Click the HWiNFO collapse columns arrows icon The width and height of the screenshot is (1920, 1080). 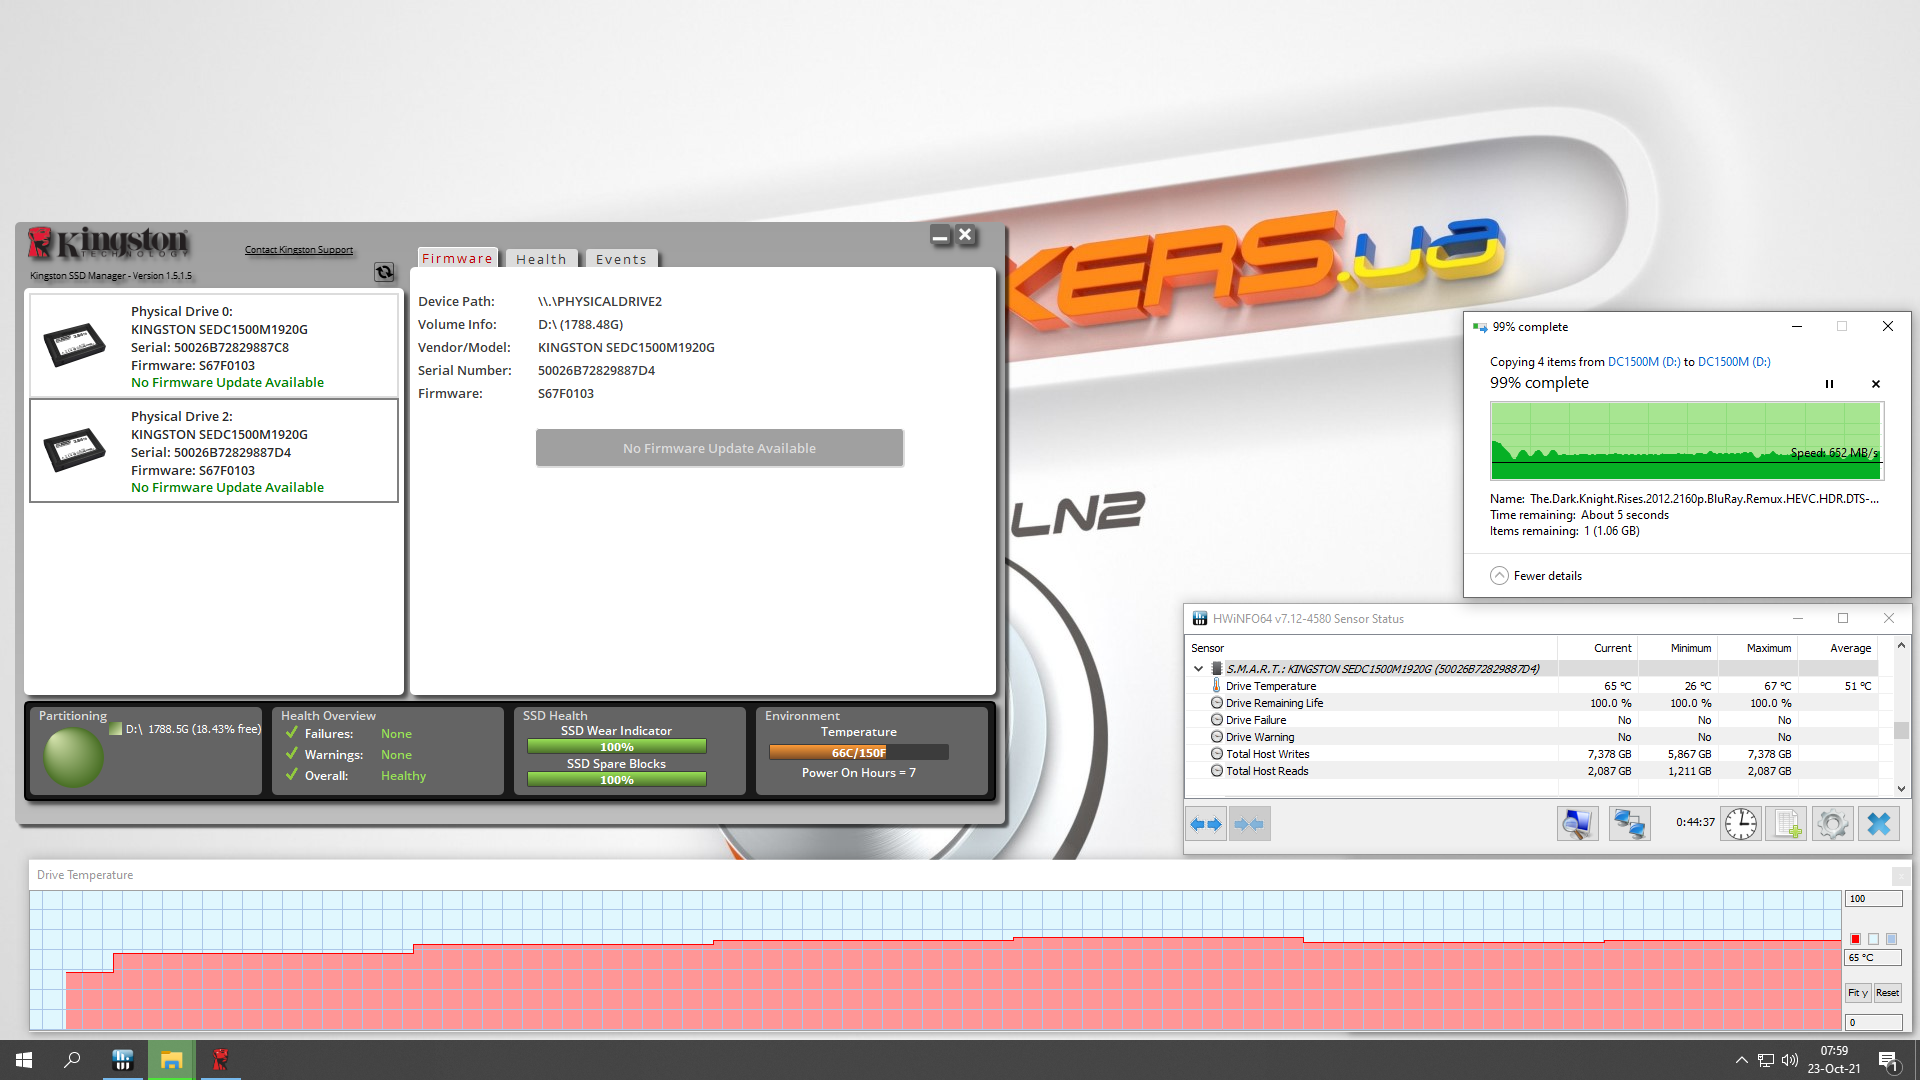click(x=1249, y=824)
